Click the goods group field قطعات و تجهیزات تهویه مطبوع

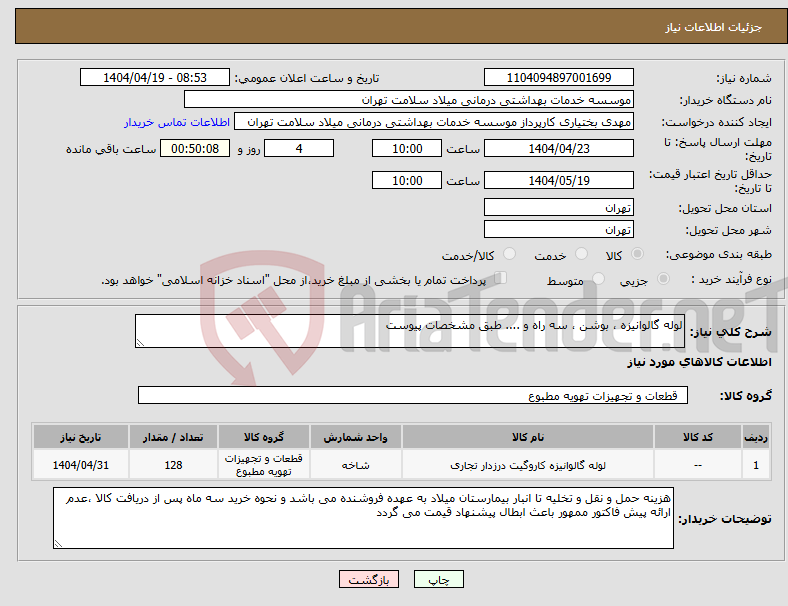(413, 395)
